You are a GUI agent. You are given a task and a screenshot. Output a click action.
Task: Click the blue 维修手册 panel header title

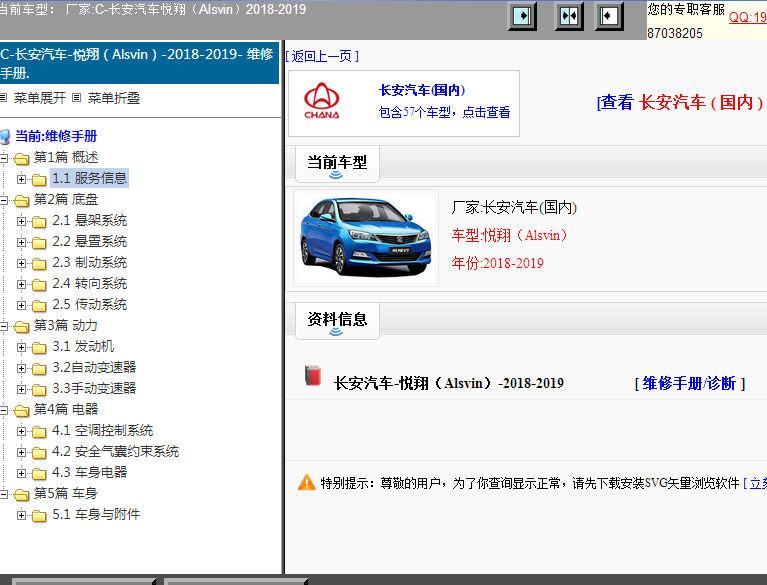(x=139, y=63)
